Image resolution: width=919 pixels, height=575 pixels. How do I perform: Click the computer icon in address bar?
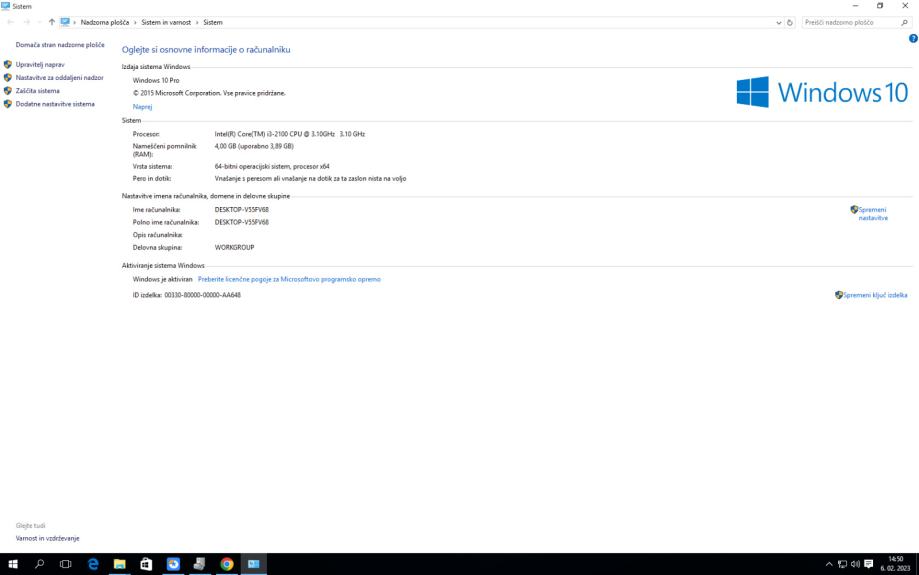tap(64, 22)
